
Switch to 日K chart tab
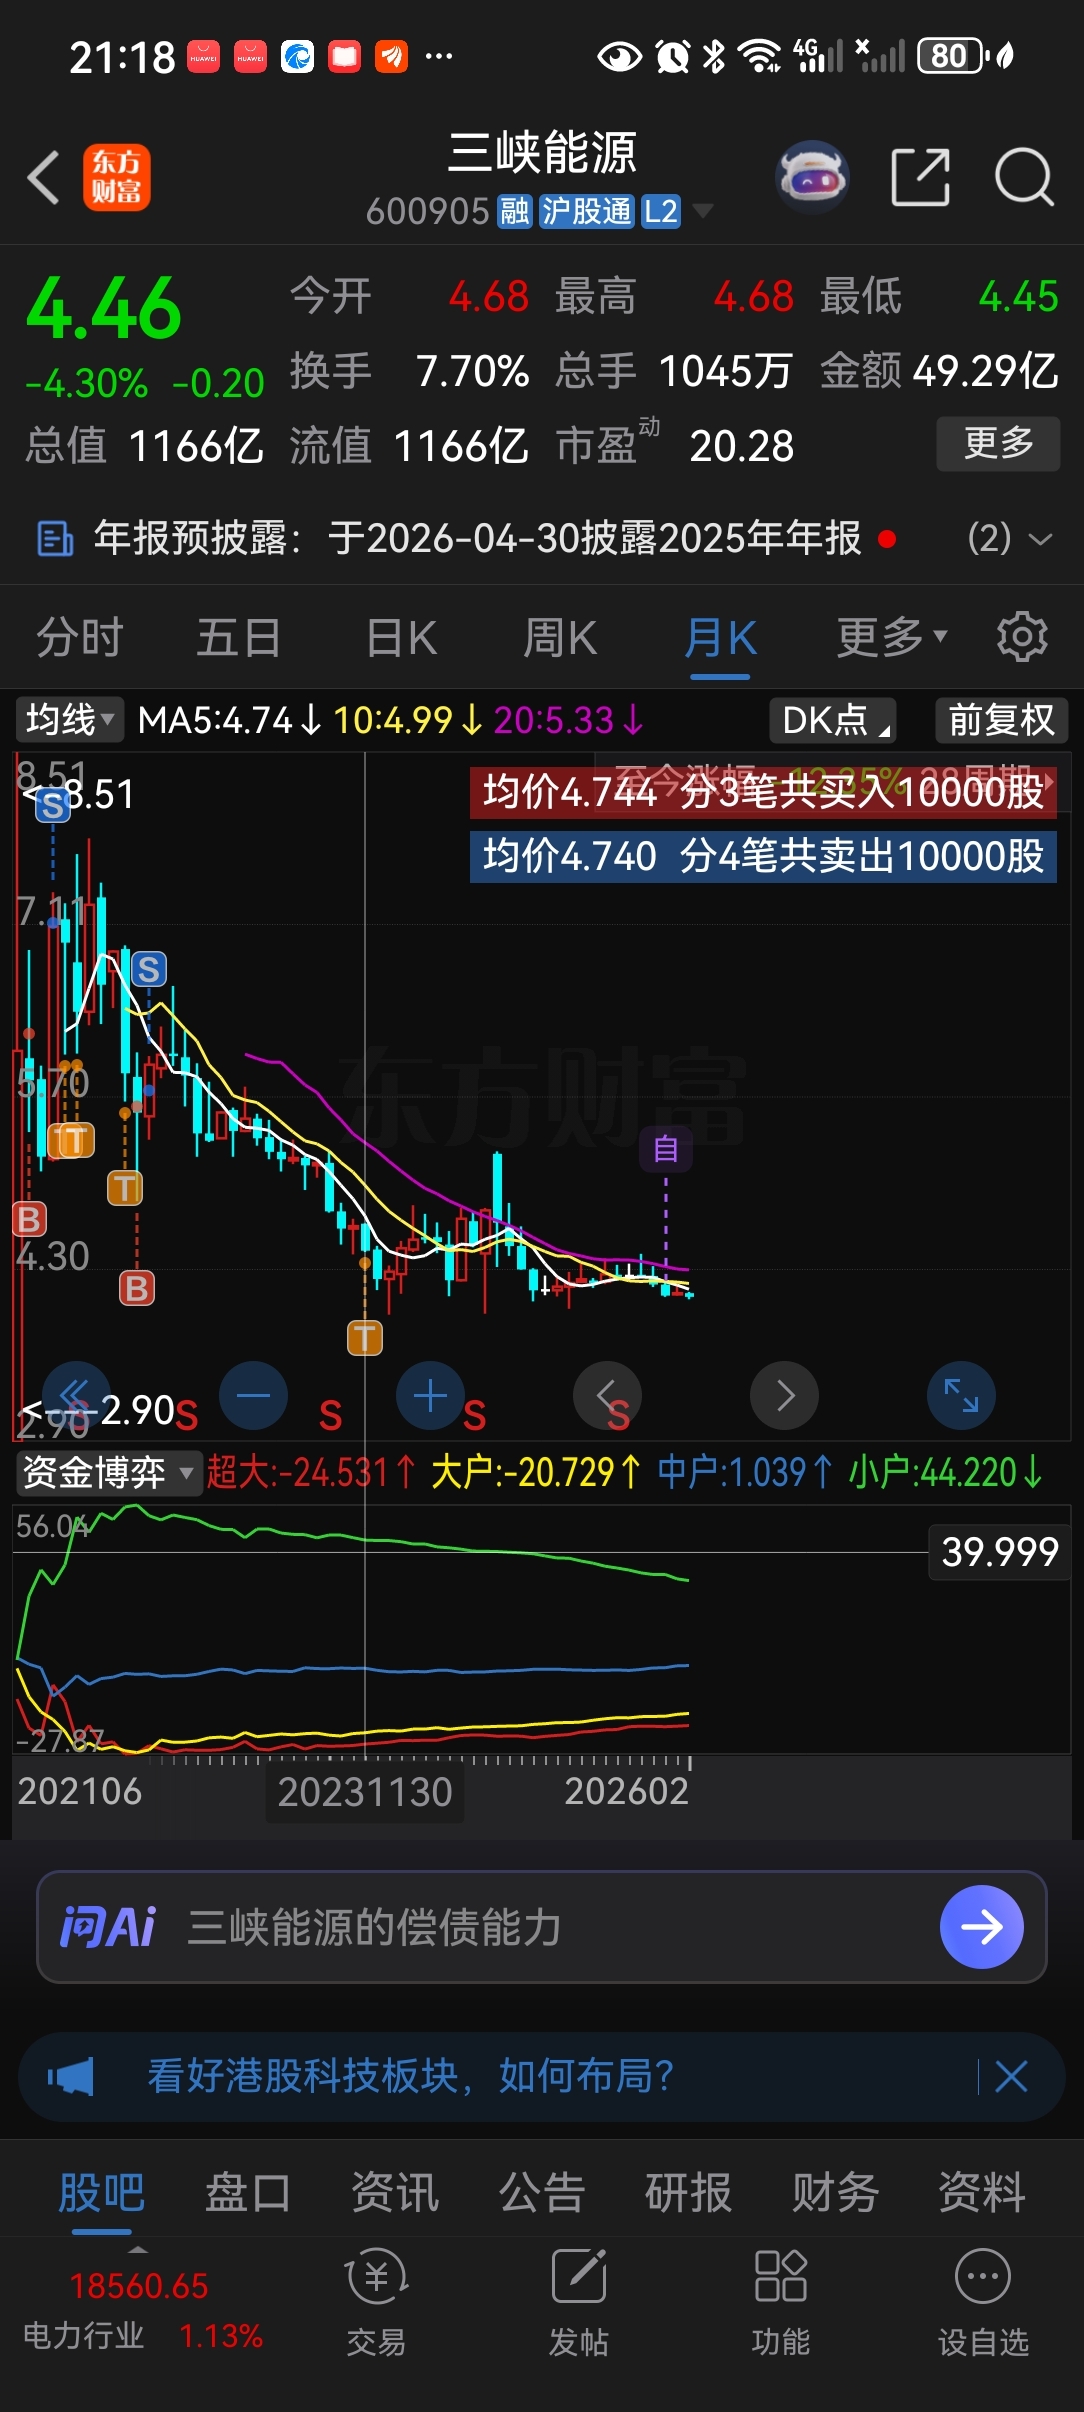point(402,637)
